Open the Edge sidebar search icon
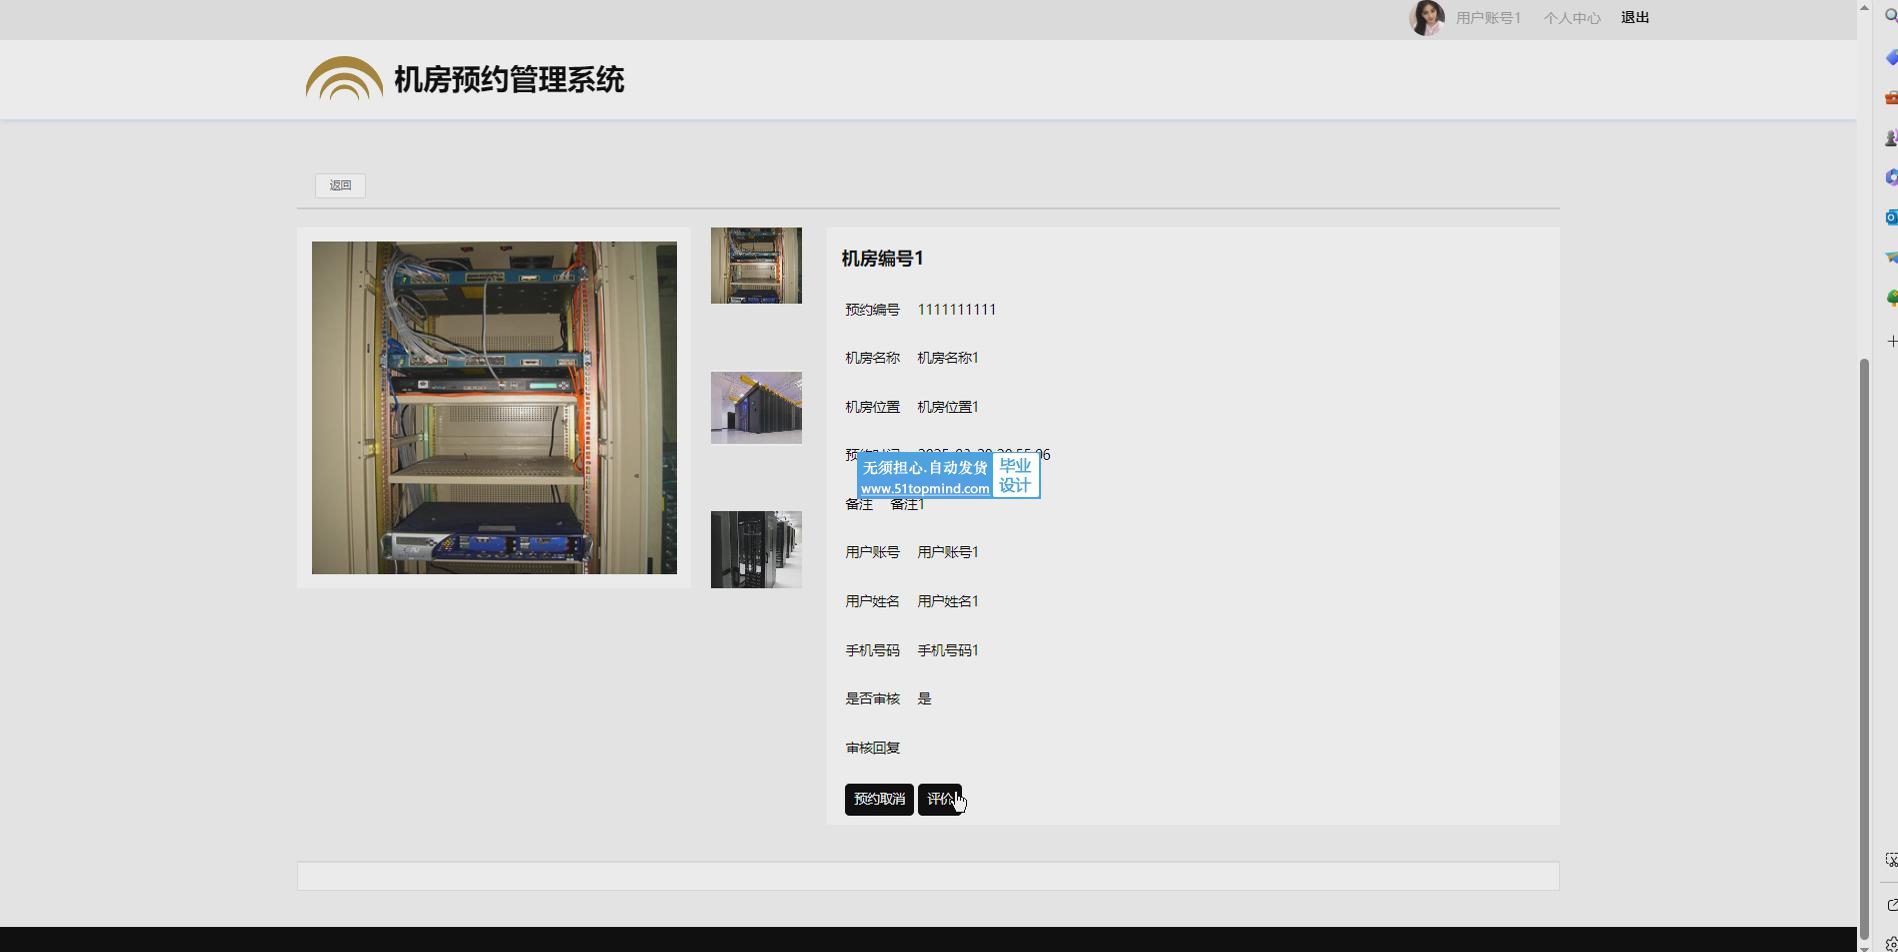The image size is (1898, 952). 1890,16
